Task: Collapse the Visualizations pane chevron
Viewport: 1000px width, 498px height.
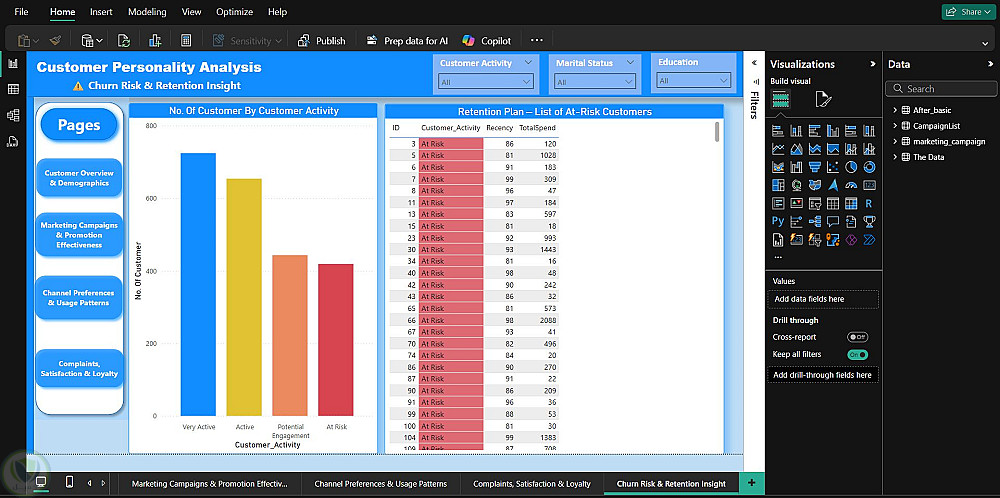Action: (873, 64)
